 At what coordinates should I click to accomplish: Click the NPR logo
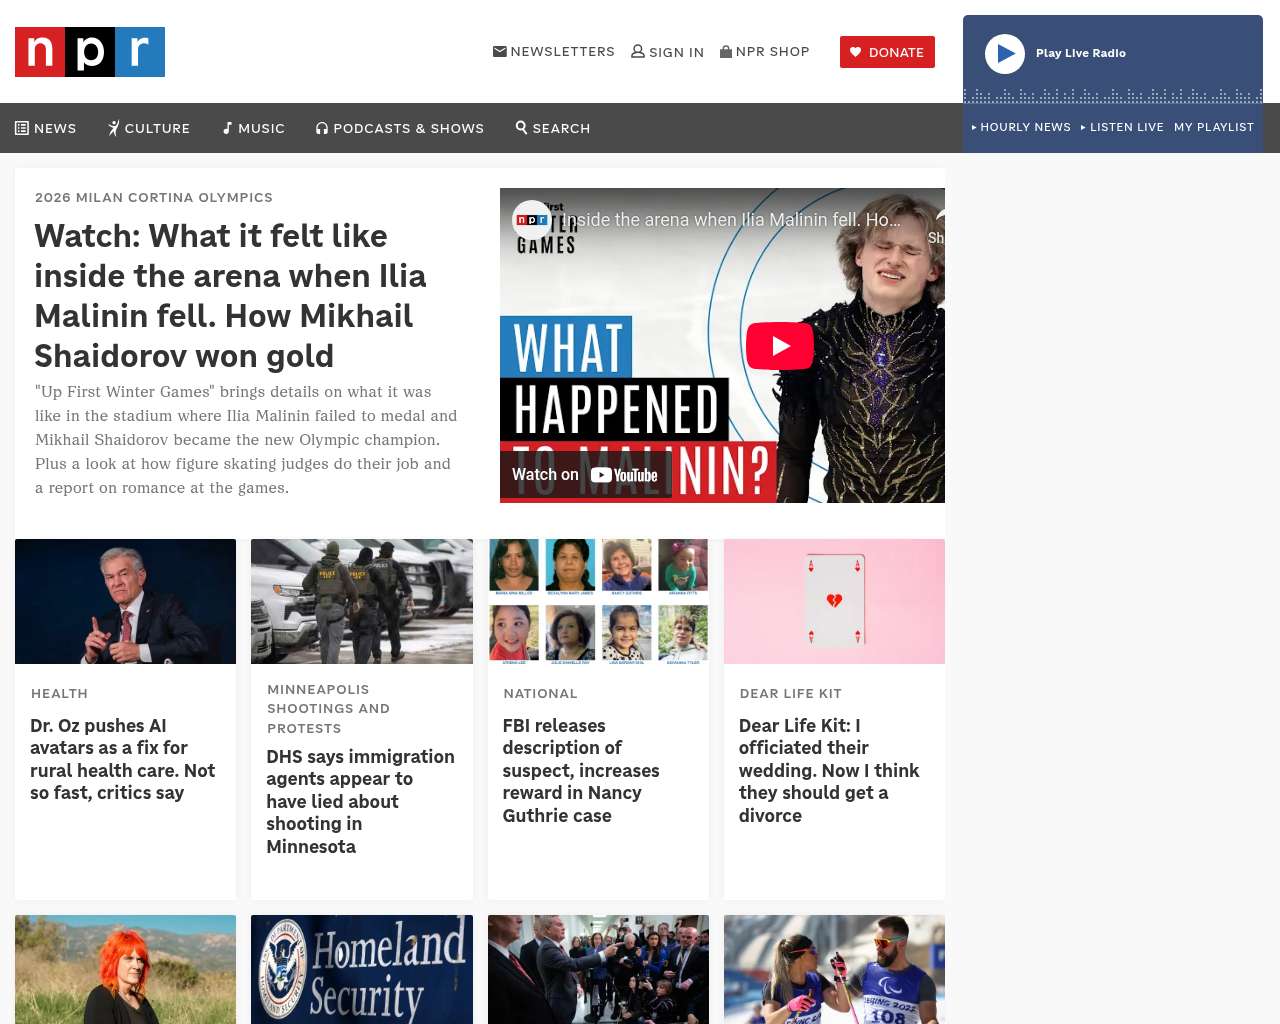coord(90,52)
